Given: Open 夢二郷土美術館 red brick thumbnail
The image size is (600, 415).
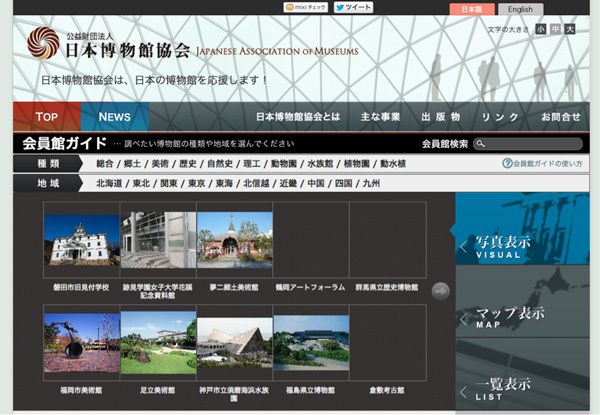Looking at the screenshot, I should pos(235,240).
